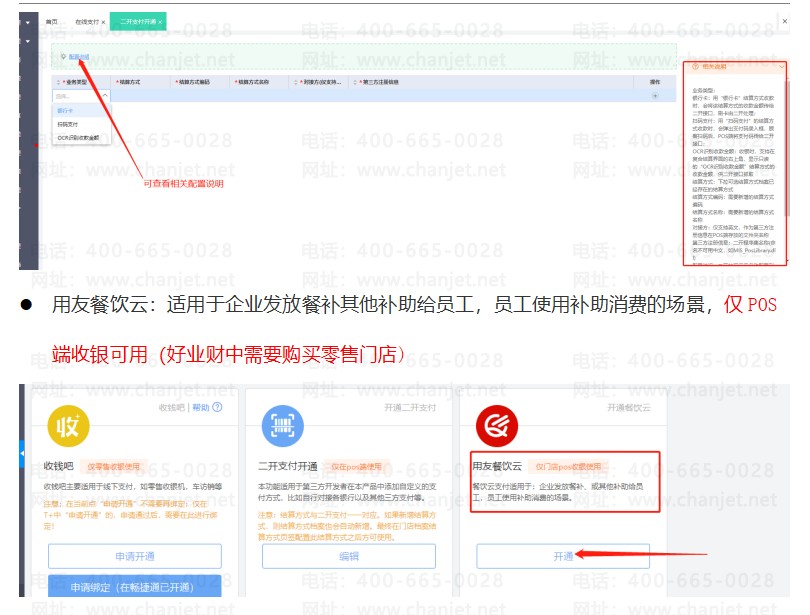Click the 仅在pos端使用 tag
The image size is (810, 615).
coord(356,466)
